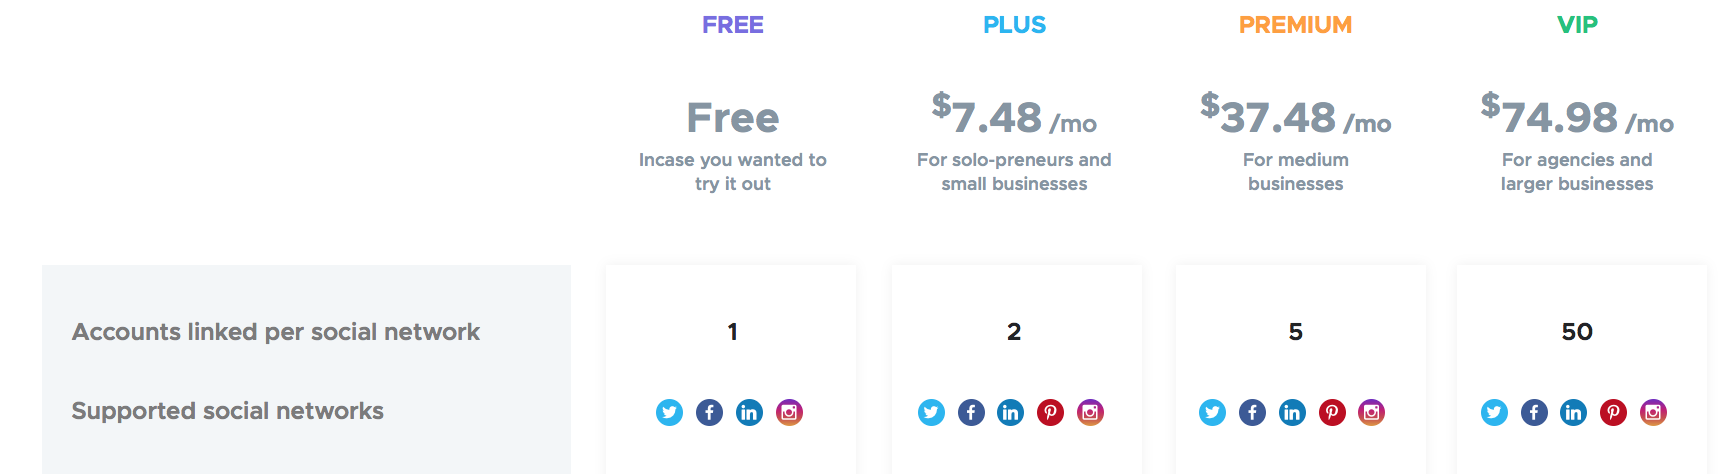Viewport: 1730px width, 474px height.
Task: Select the FREE plan heading
Action: tap(733, 25)
